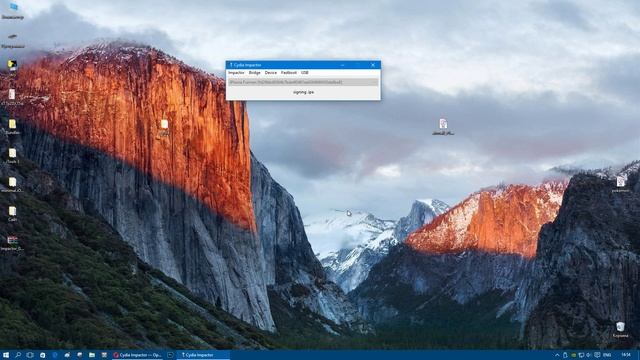Select the Tools 1 folder desktop icon
640x360 pixels.
13,156
